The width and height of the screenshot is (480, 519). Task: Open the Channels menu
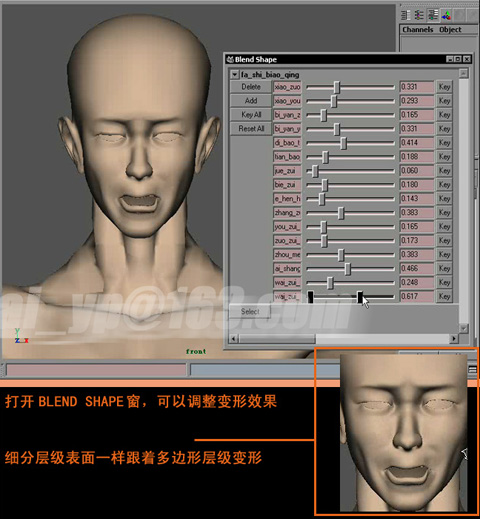[x=417, y=30]
